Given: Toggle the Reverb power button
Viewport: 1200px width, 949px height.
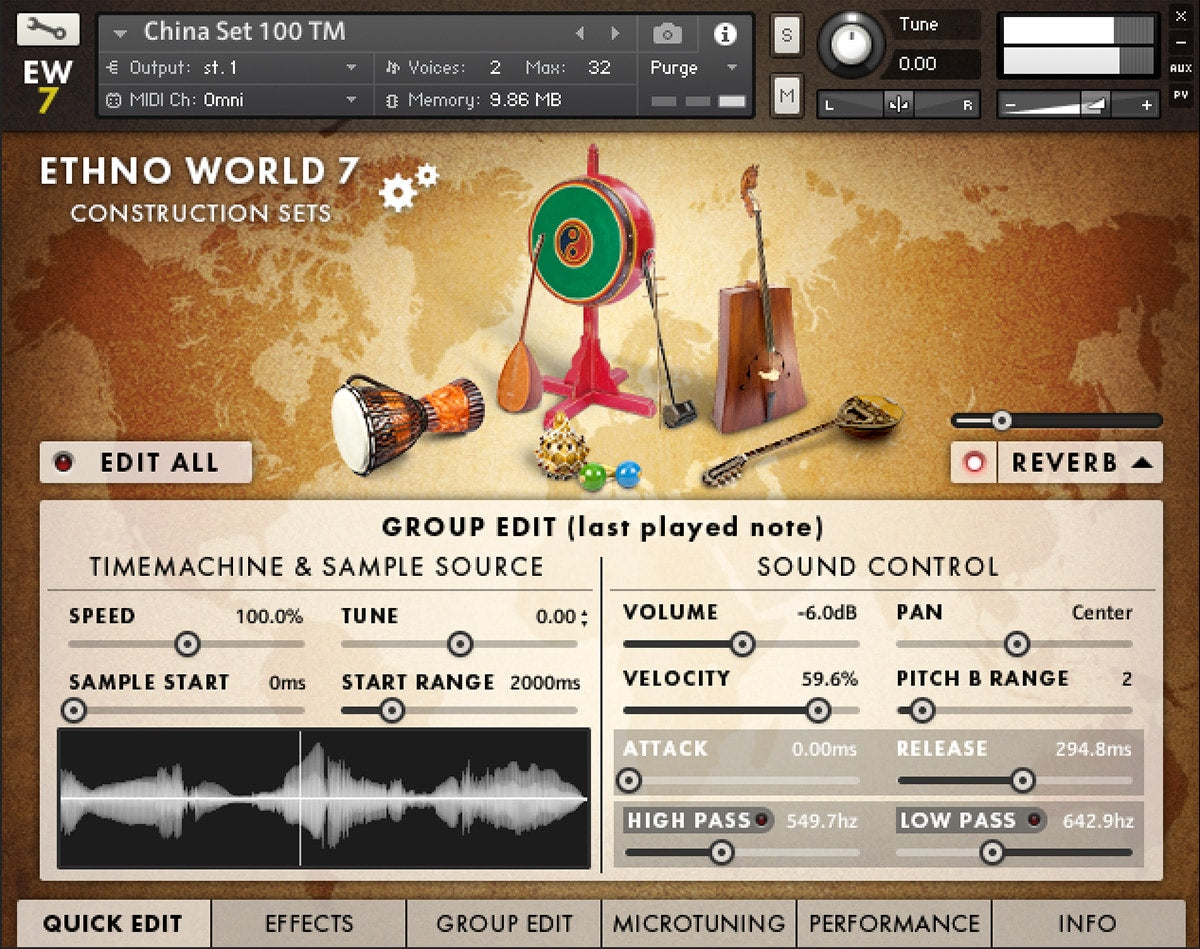Looking at the screenshot, I should point(974,463).
